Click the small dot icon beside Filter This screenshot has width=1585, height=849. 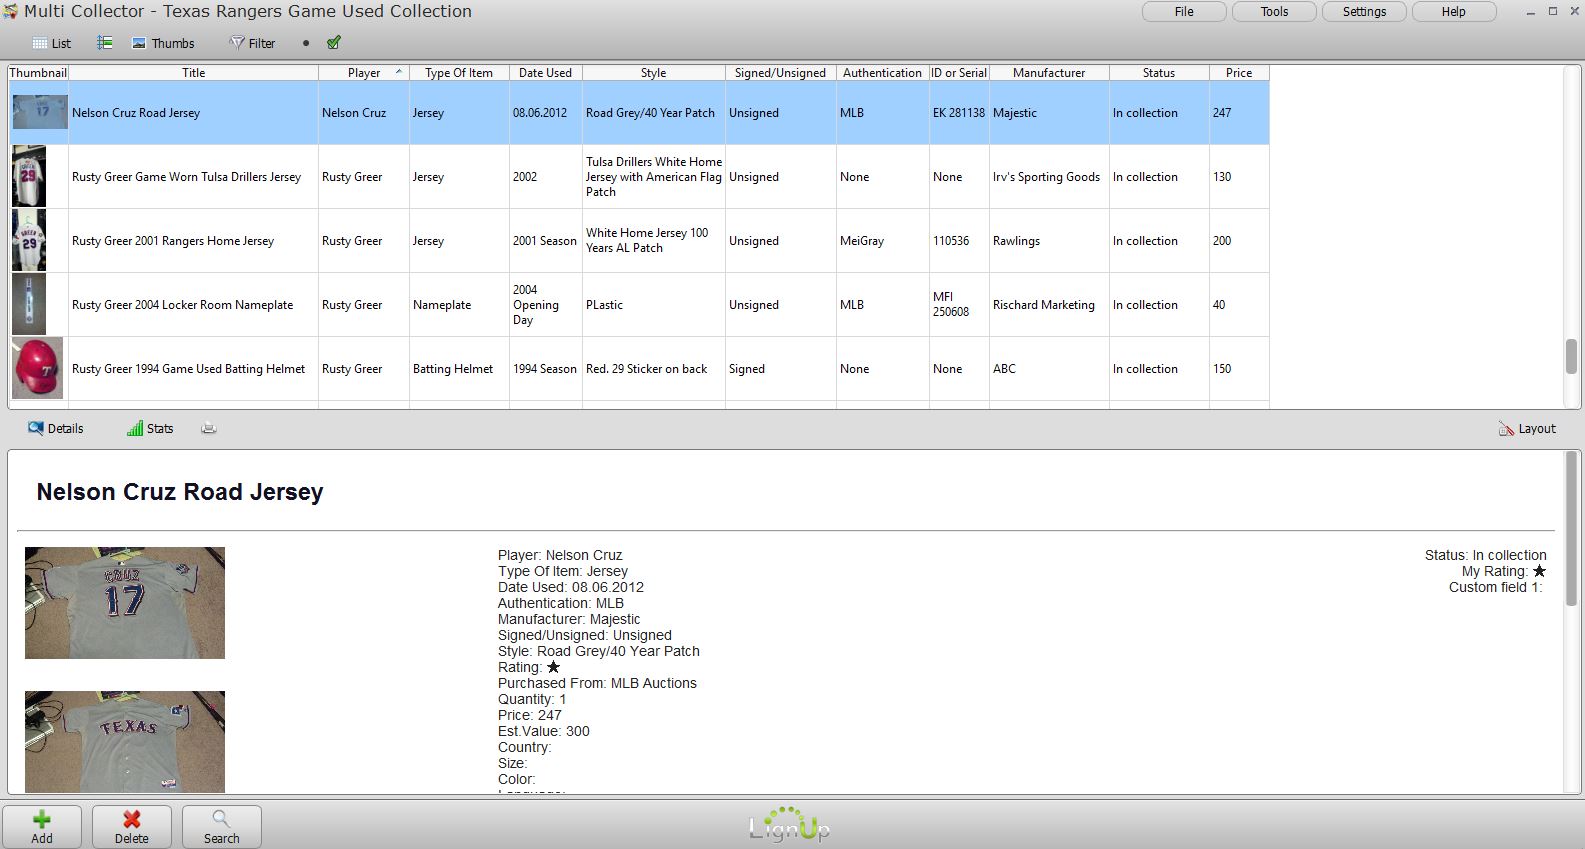pos(306,43)
